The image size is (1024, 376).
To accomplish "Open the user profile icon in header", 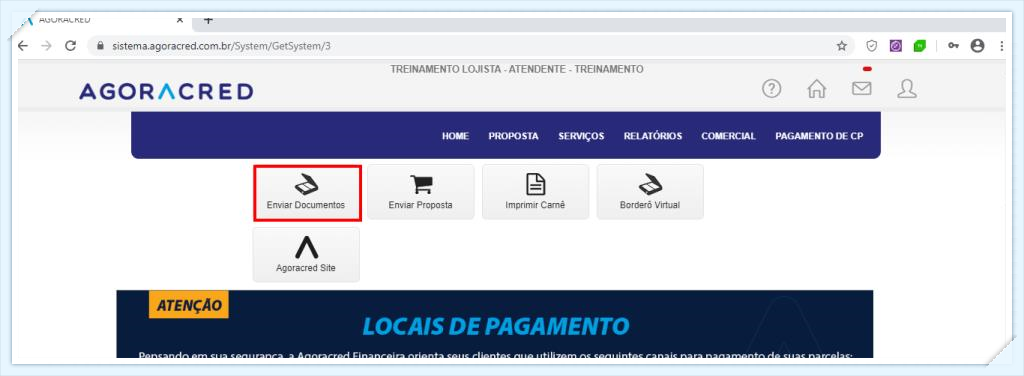I will (906, 88).
